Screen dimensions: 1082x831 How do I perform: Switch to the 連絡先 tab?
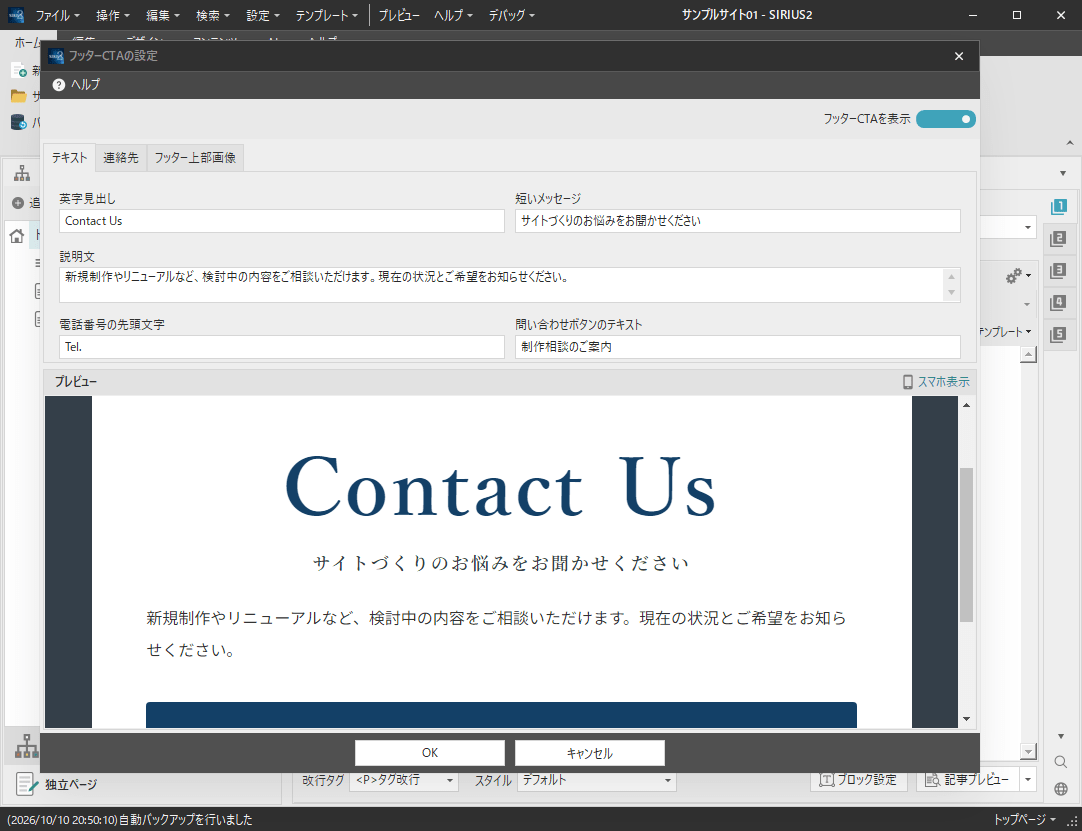pyautogui.click(x=121, y=157)
